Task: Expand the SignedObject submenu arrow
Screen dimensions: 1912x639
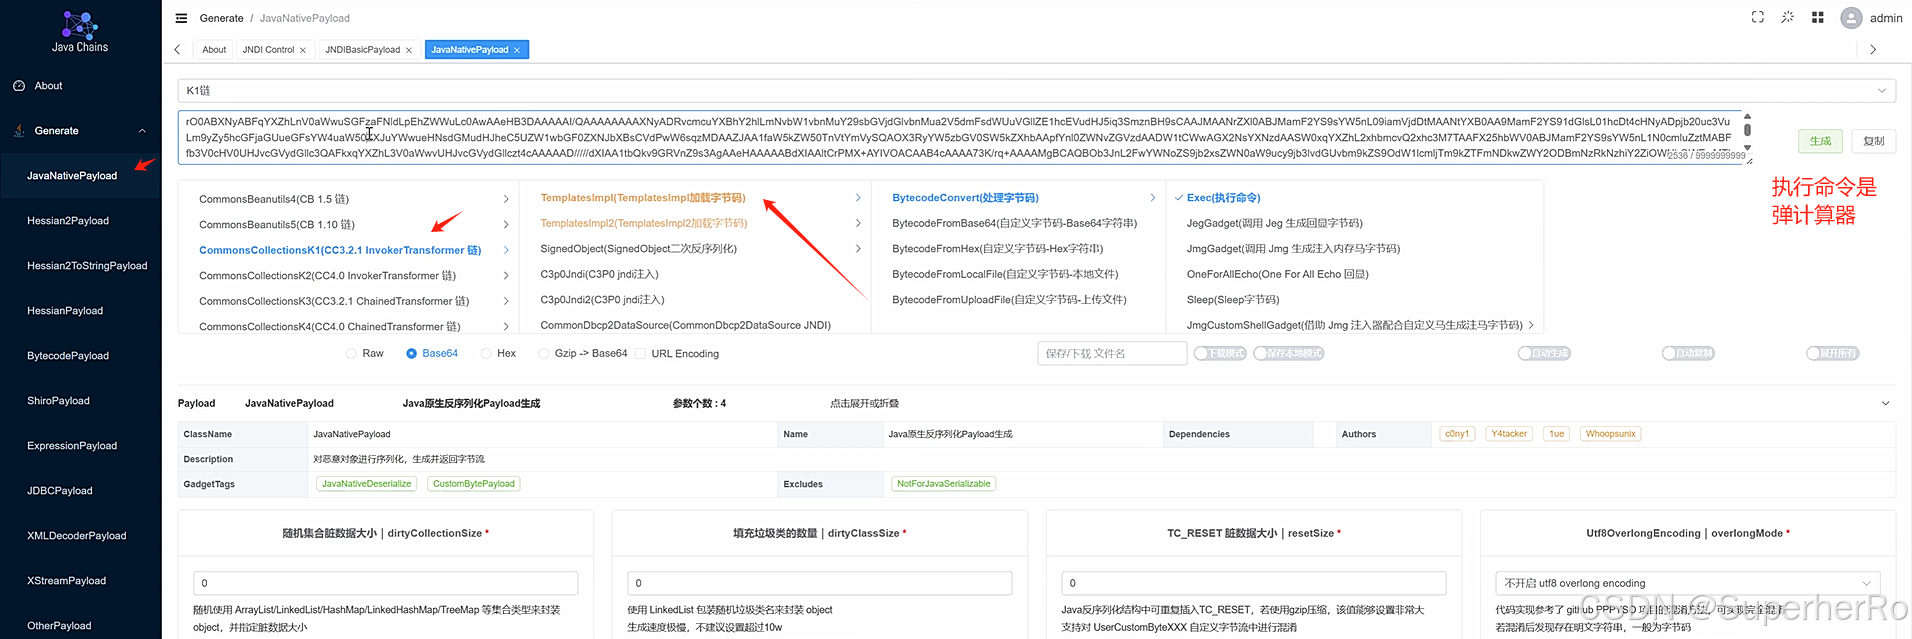Action: pos(858,249)
